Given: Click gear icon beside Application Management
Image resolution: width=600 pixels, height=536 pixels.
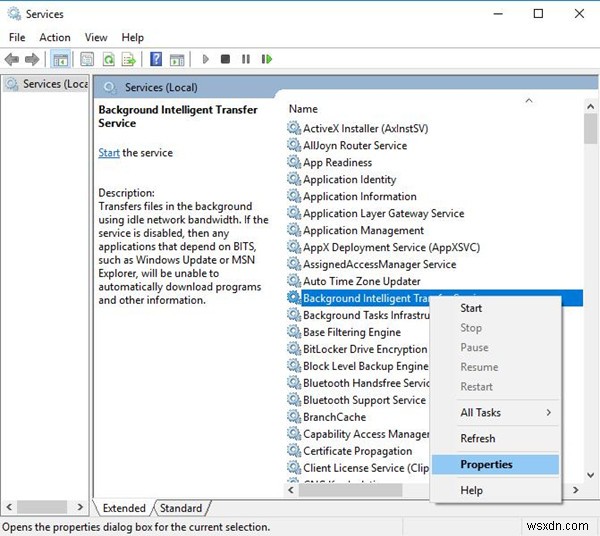Looking at the screenshot, I should point(294,230).
